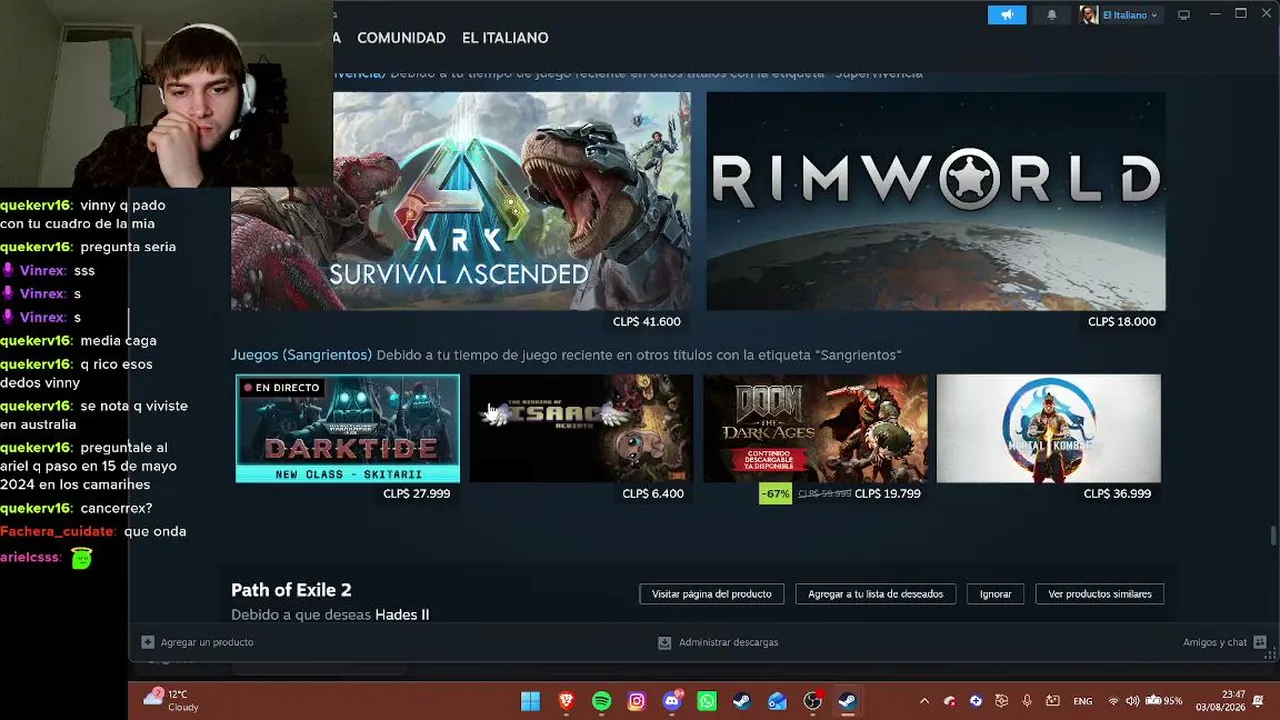
Task: Click the ARK price CLP$ 41.600
Action: pos(647,322)
